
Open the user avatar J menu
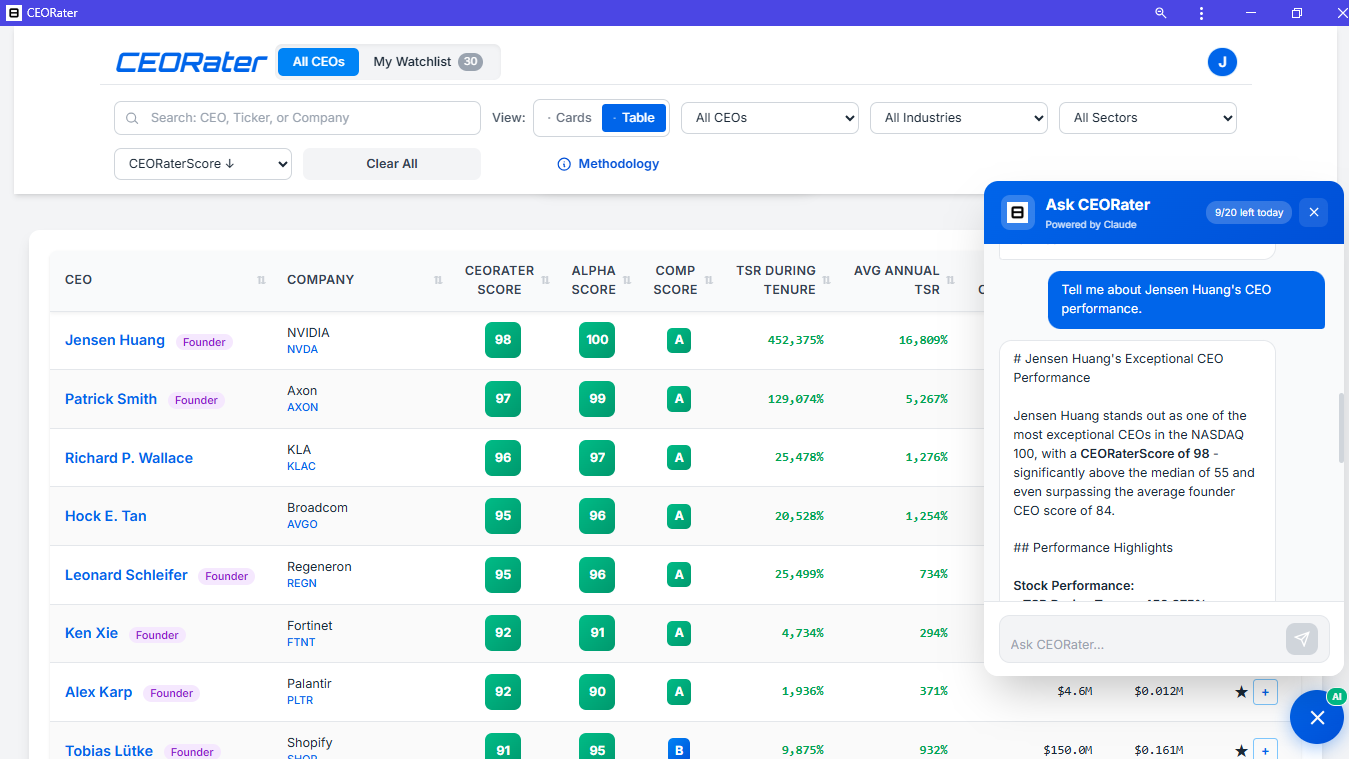coord(1222,62)
